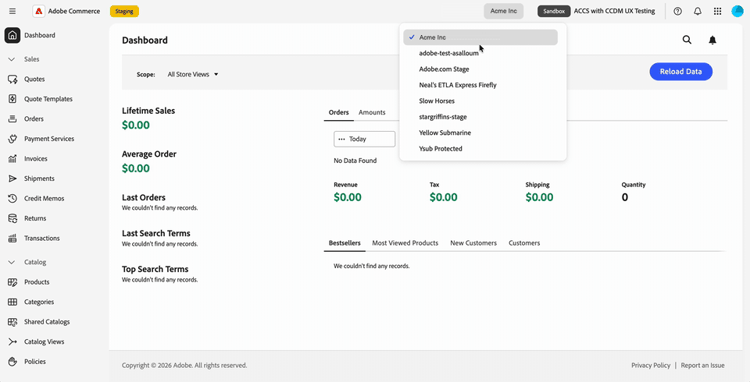The width and height of the screenshot is (750, 382).
Task: Open the Report an Issue link
Action: point(703,365)
